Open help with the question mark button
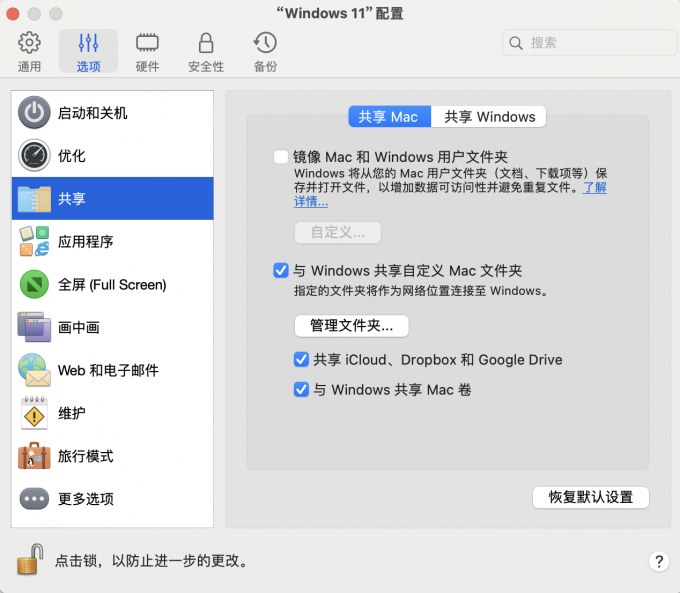 [659, 561]
